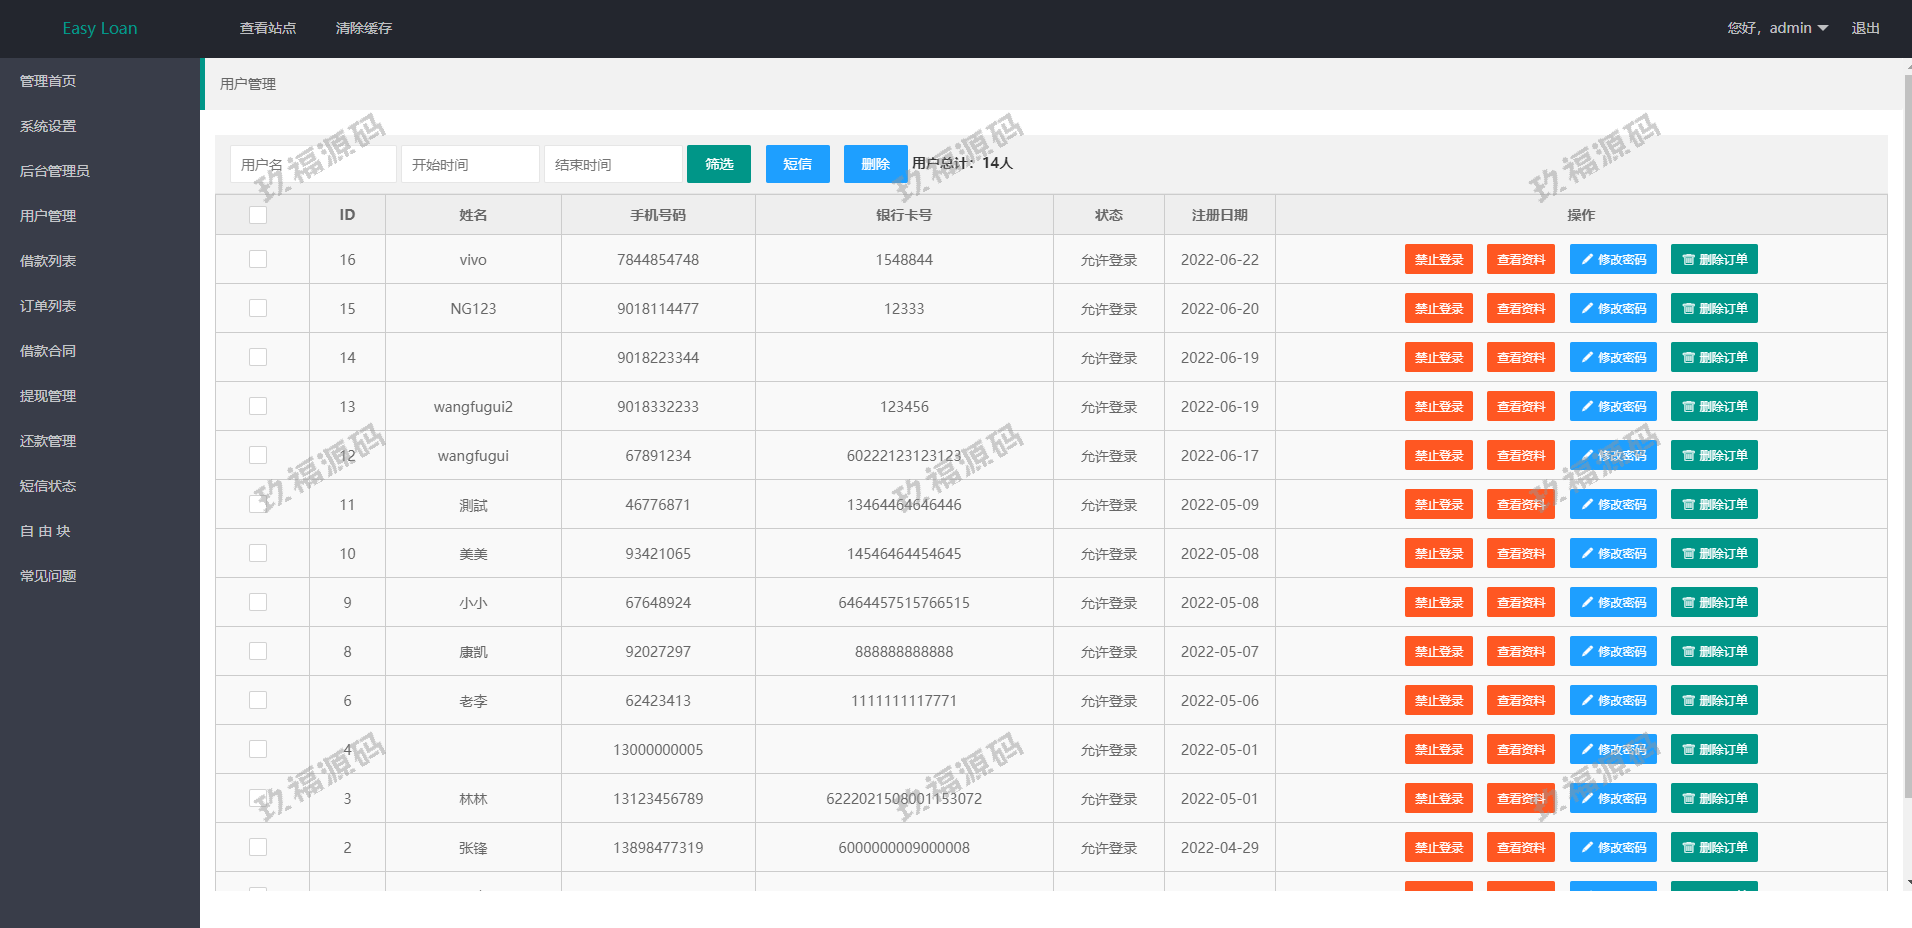The width and height of the screenshot is (1912, 928).
Task: Click 禁止登录 for user wangfugui
Action: pyautogui.click(x=1438, y=456)
